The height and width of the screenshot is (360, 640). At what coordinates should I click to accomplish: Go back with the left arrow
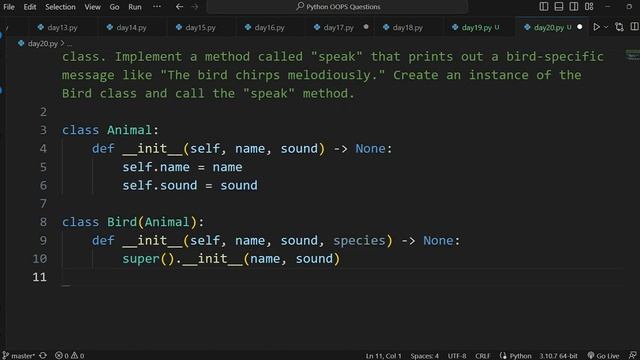(x=179, y=7)
